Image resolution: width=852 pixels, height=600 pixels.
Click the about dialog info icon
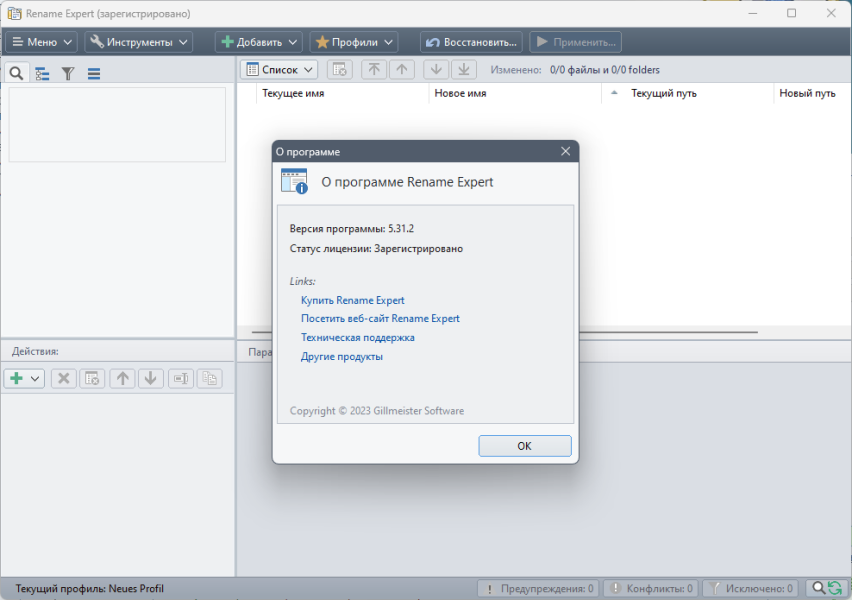tap(295, 182)
